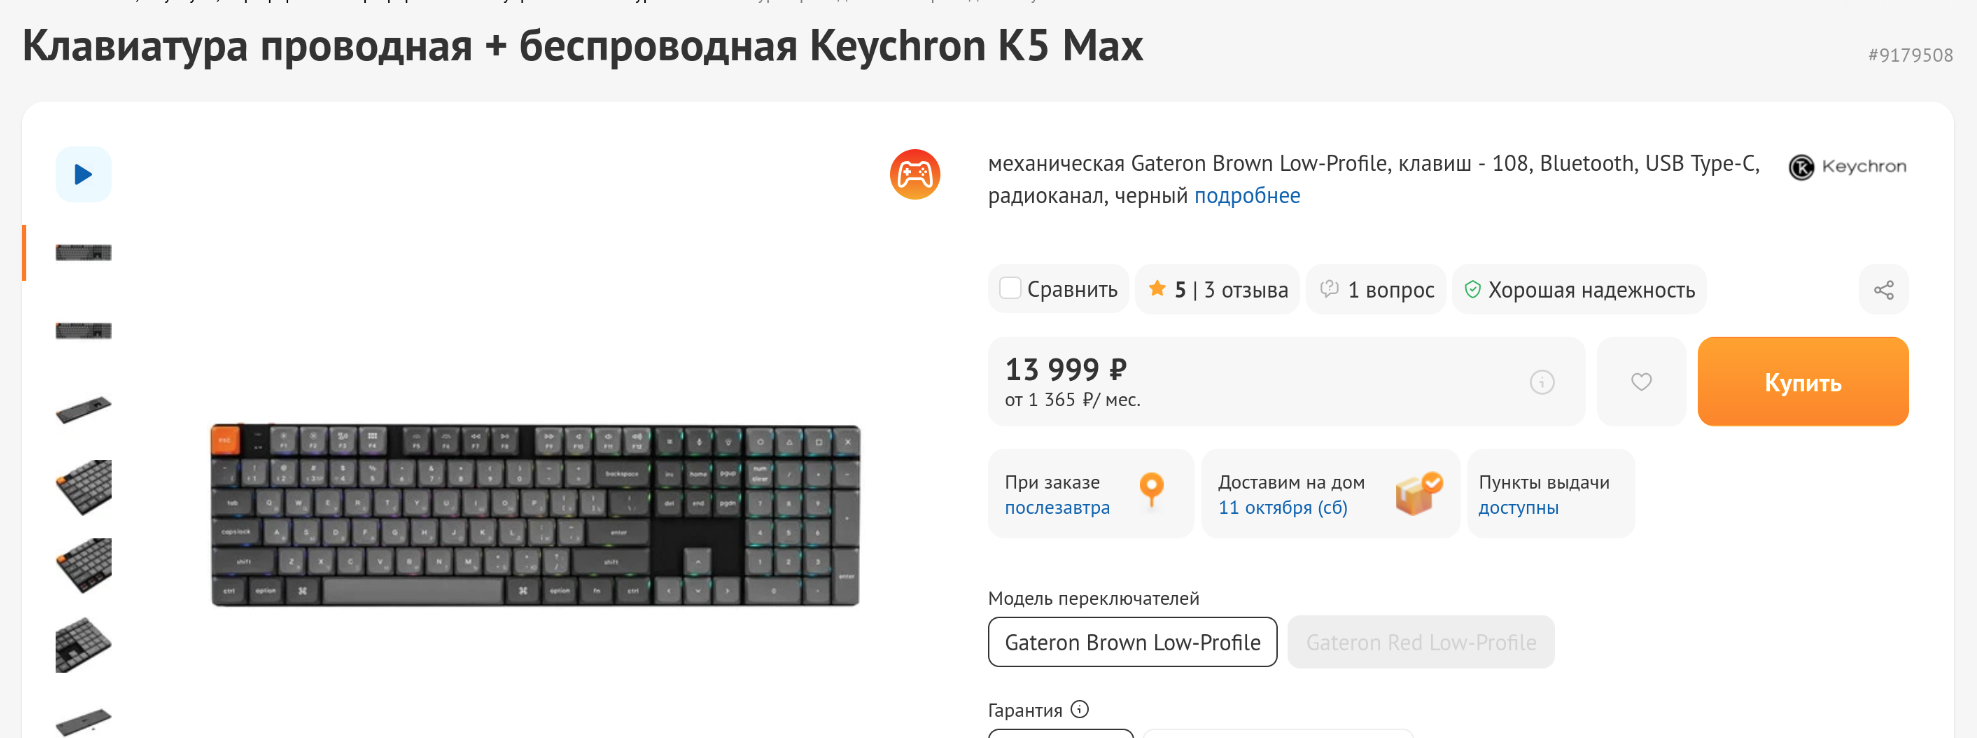Viewport: 1977px width, 738px height.
Task: Open the warranty info icon
Action: (1080, 709)
